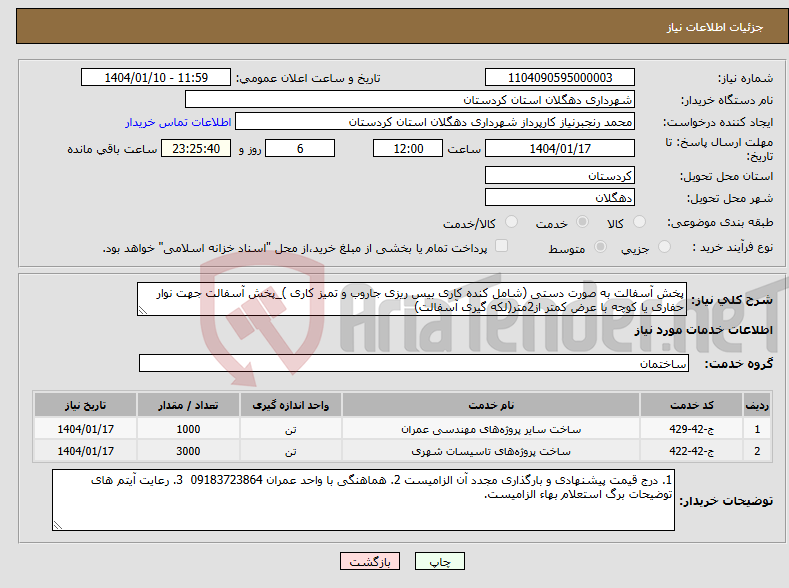Click service code ج-42-429 cell
Screen dimensions: 789x588
(x=692, y=429)
